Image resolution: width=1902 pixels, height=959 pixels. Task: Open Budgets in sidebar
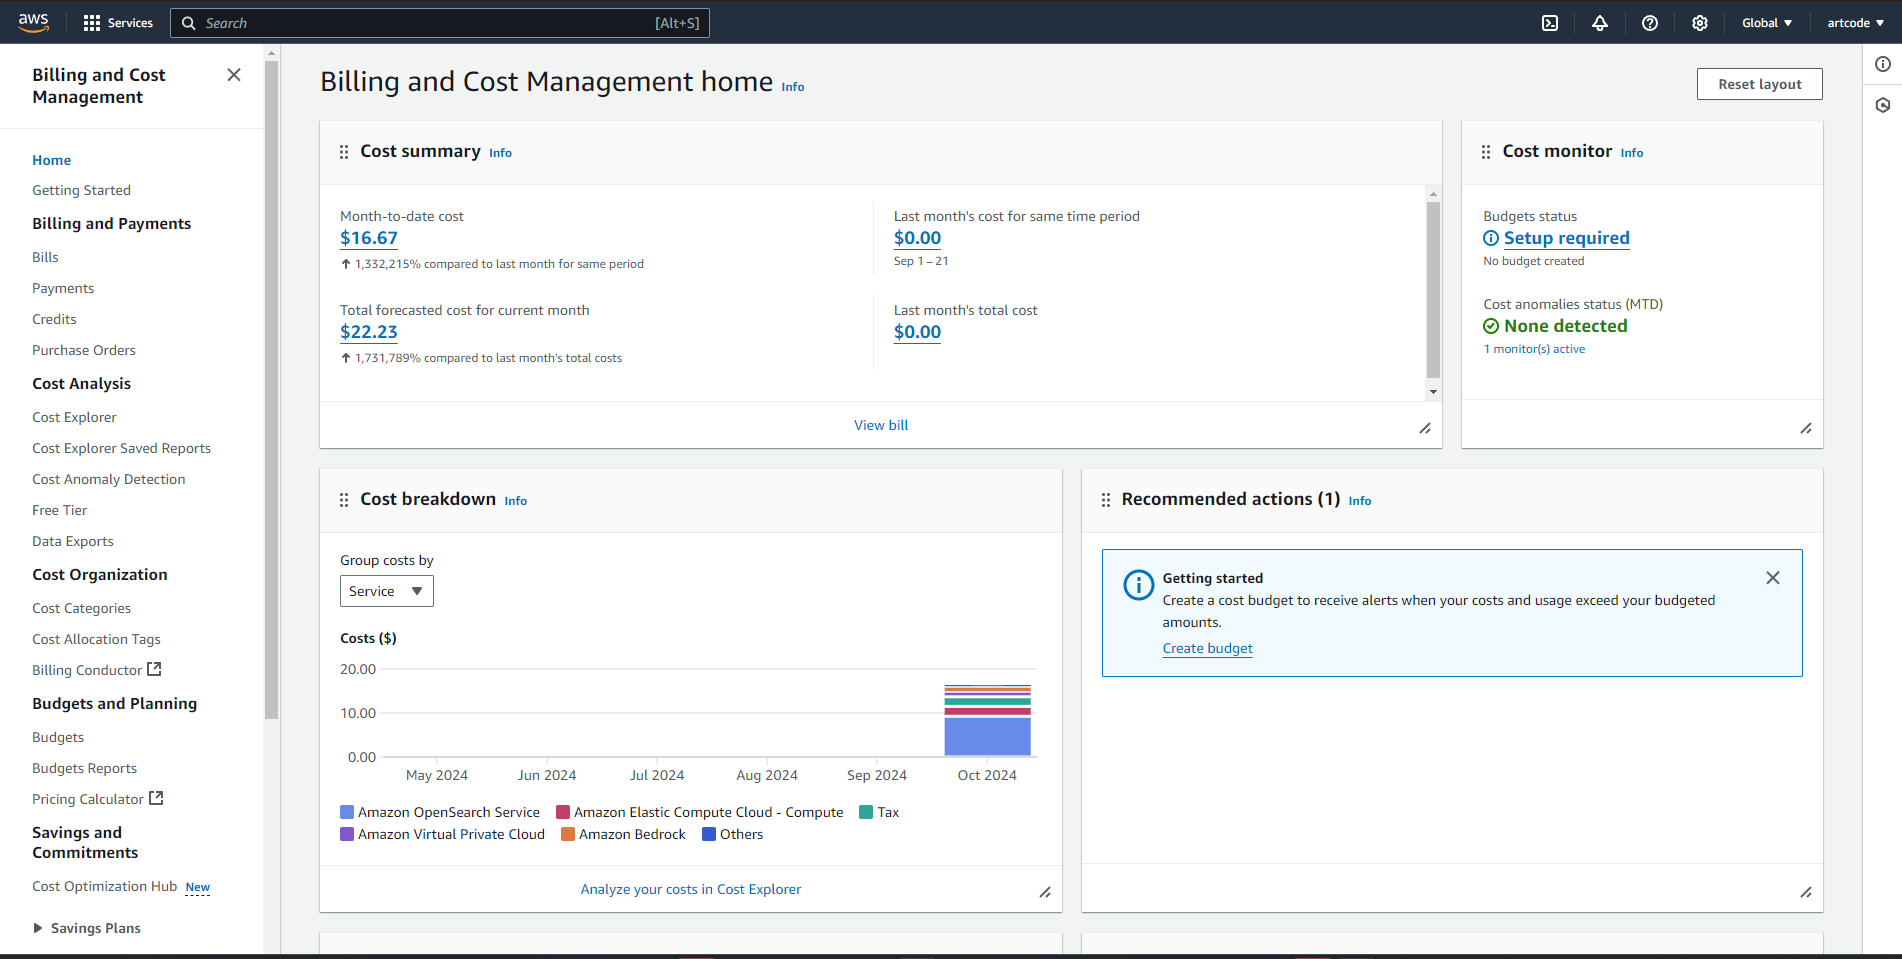click(58, 737)
